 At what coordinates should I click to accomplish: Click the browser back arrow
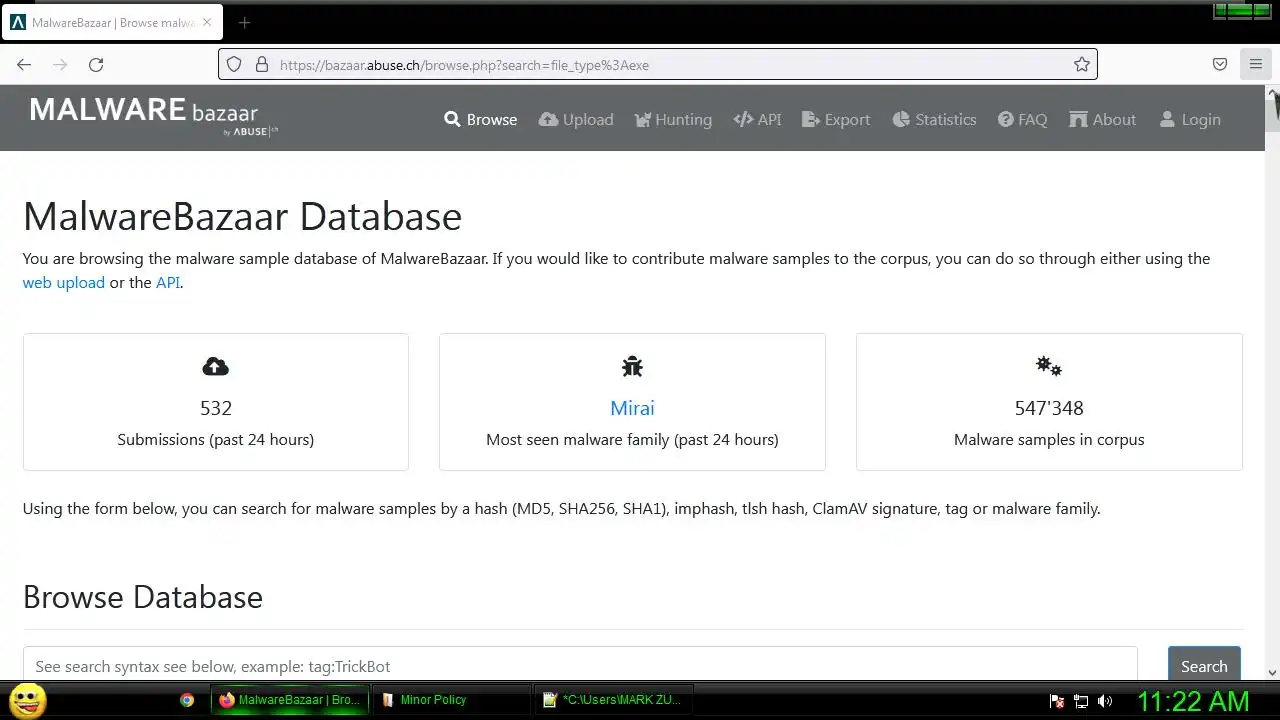coord(24,64)
